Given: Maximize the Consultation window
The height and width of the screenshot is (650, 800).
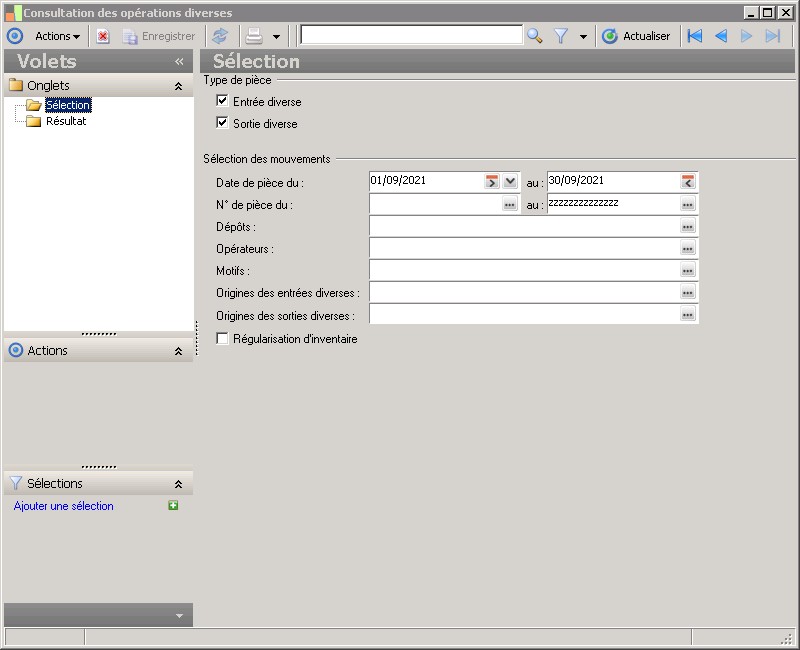Looking at the screenshot, I should (767, 13).
